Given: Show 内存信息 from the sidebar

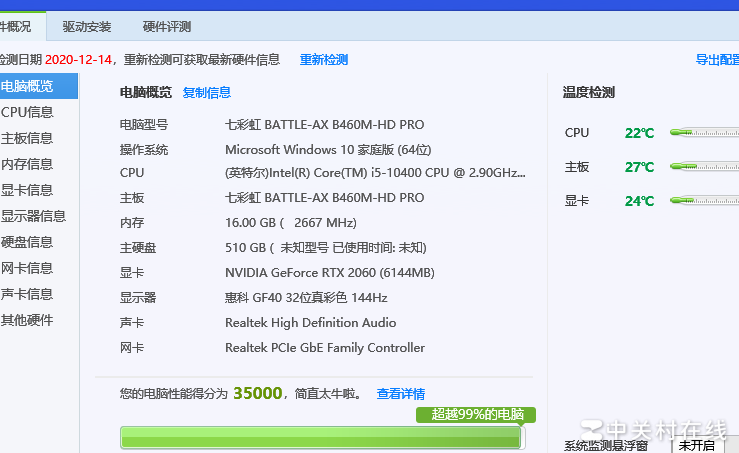Looking at the screenshot, I should 28,165.
